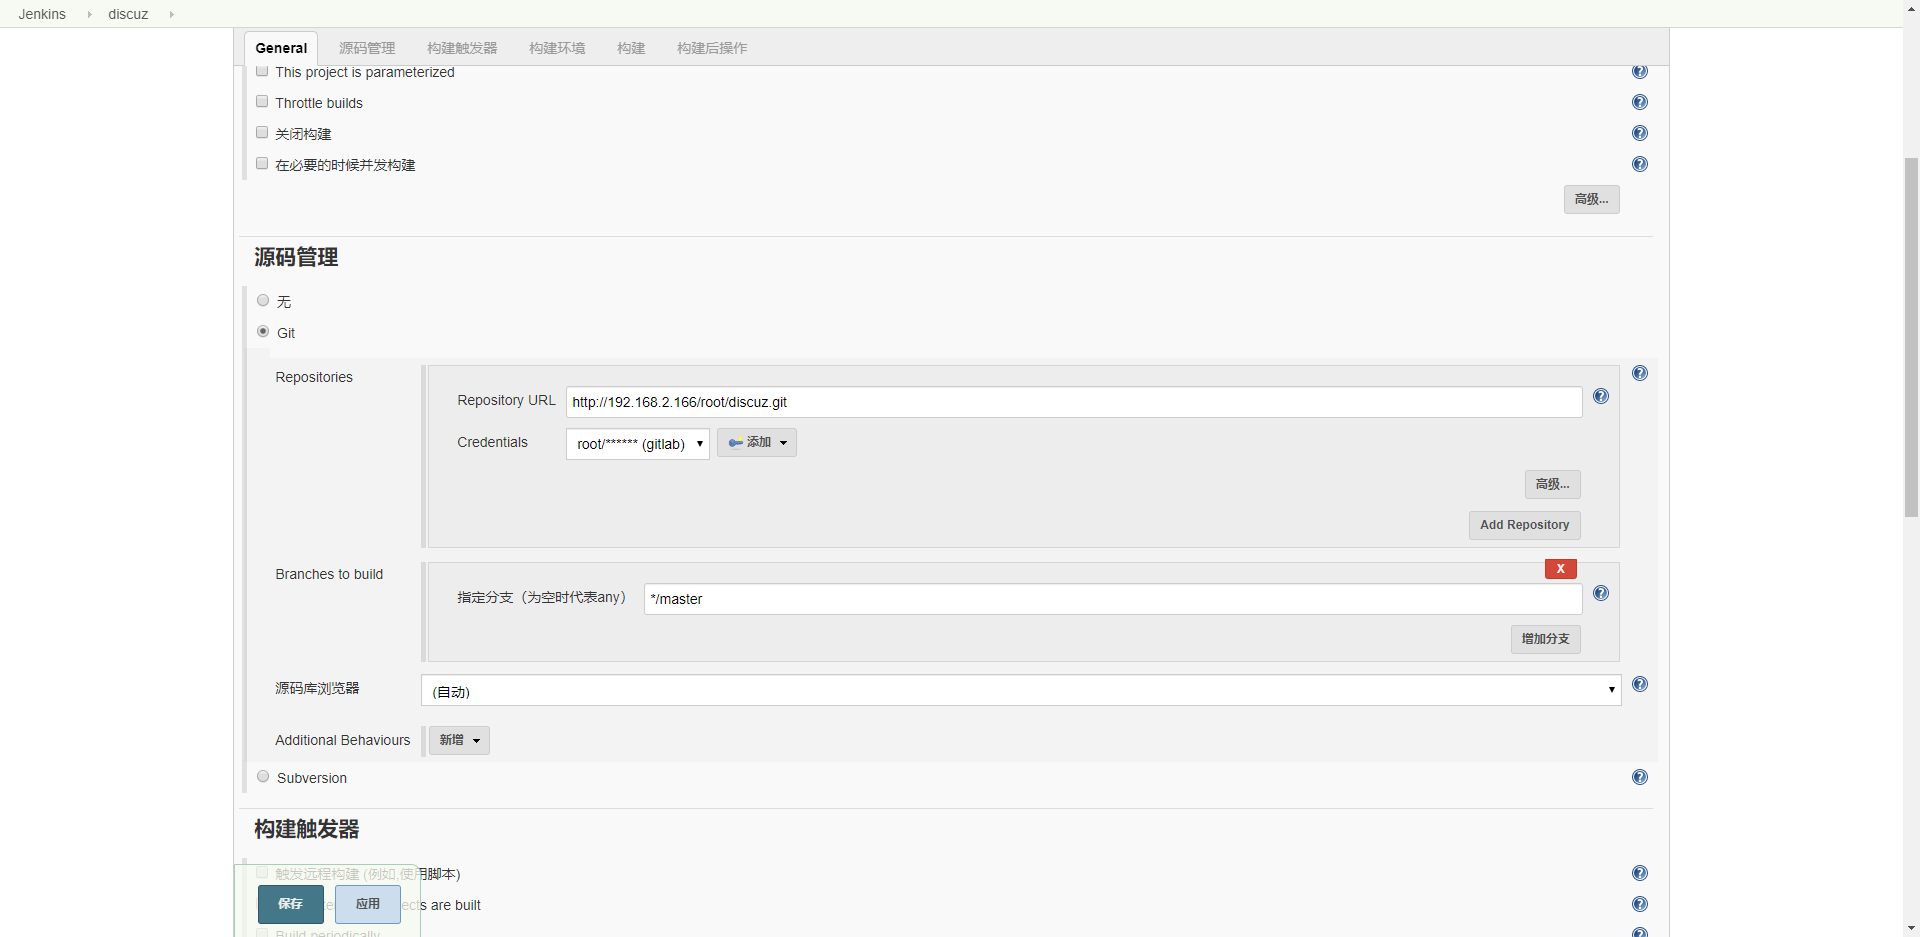Open help for 触发远程构建 trigger
This screenshot has height=937, width=1920.
click(x=1640, y=873)
